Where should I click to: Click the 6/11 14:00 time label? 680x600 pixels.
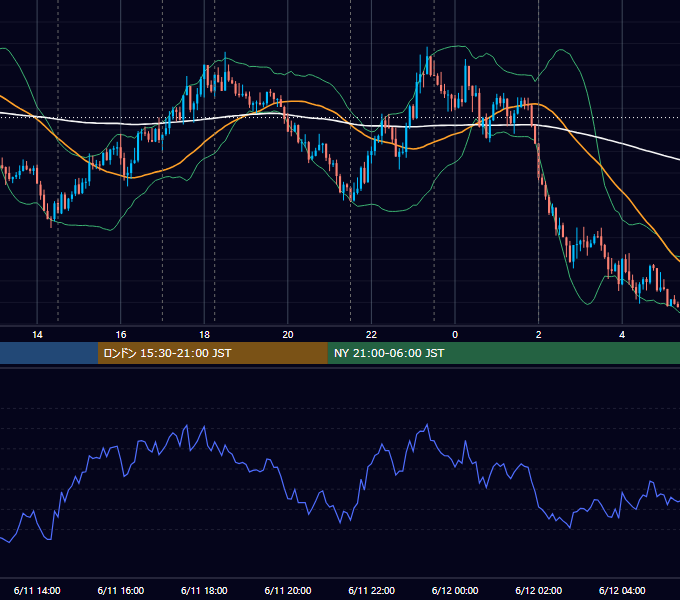tap(37, 590)
